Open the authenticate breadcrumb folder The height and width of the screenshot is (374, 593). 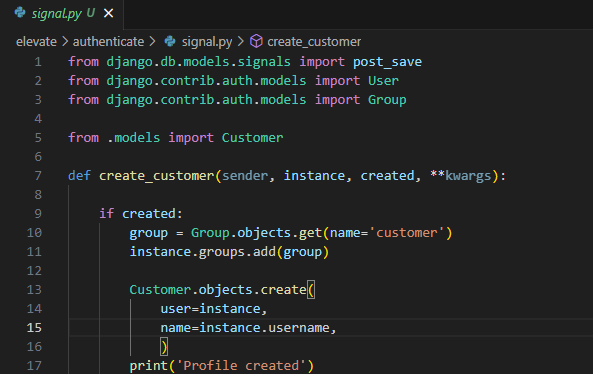[x=108, y=42]
